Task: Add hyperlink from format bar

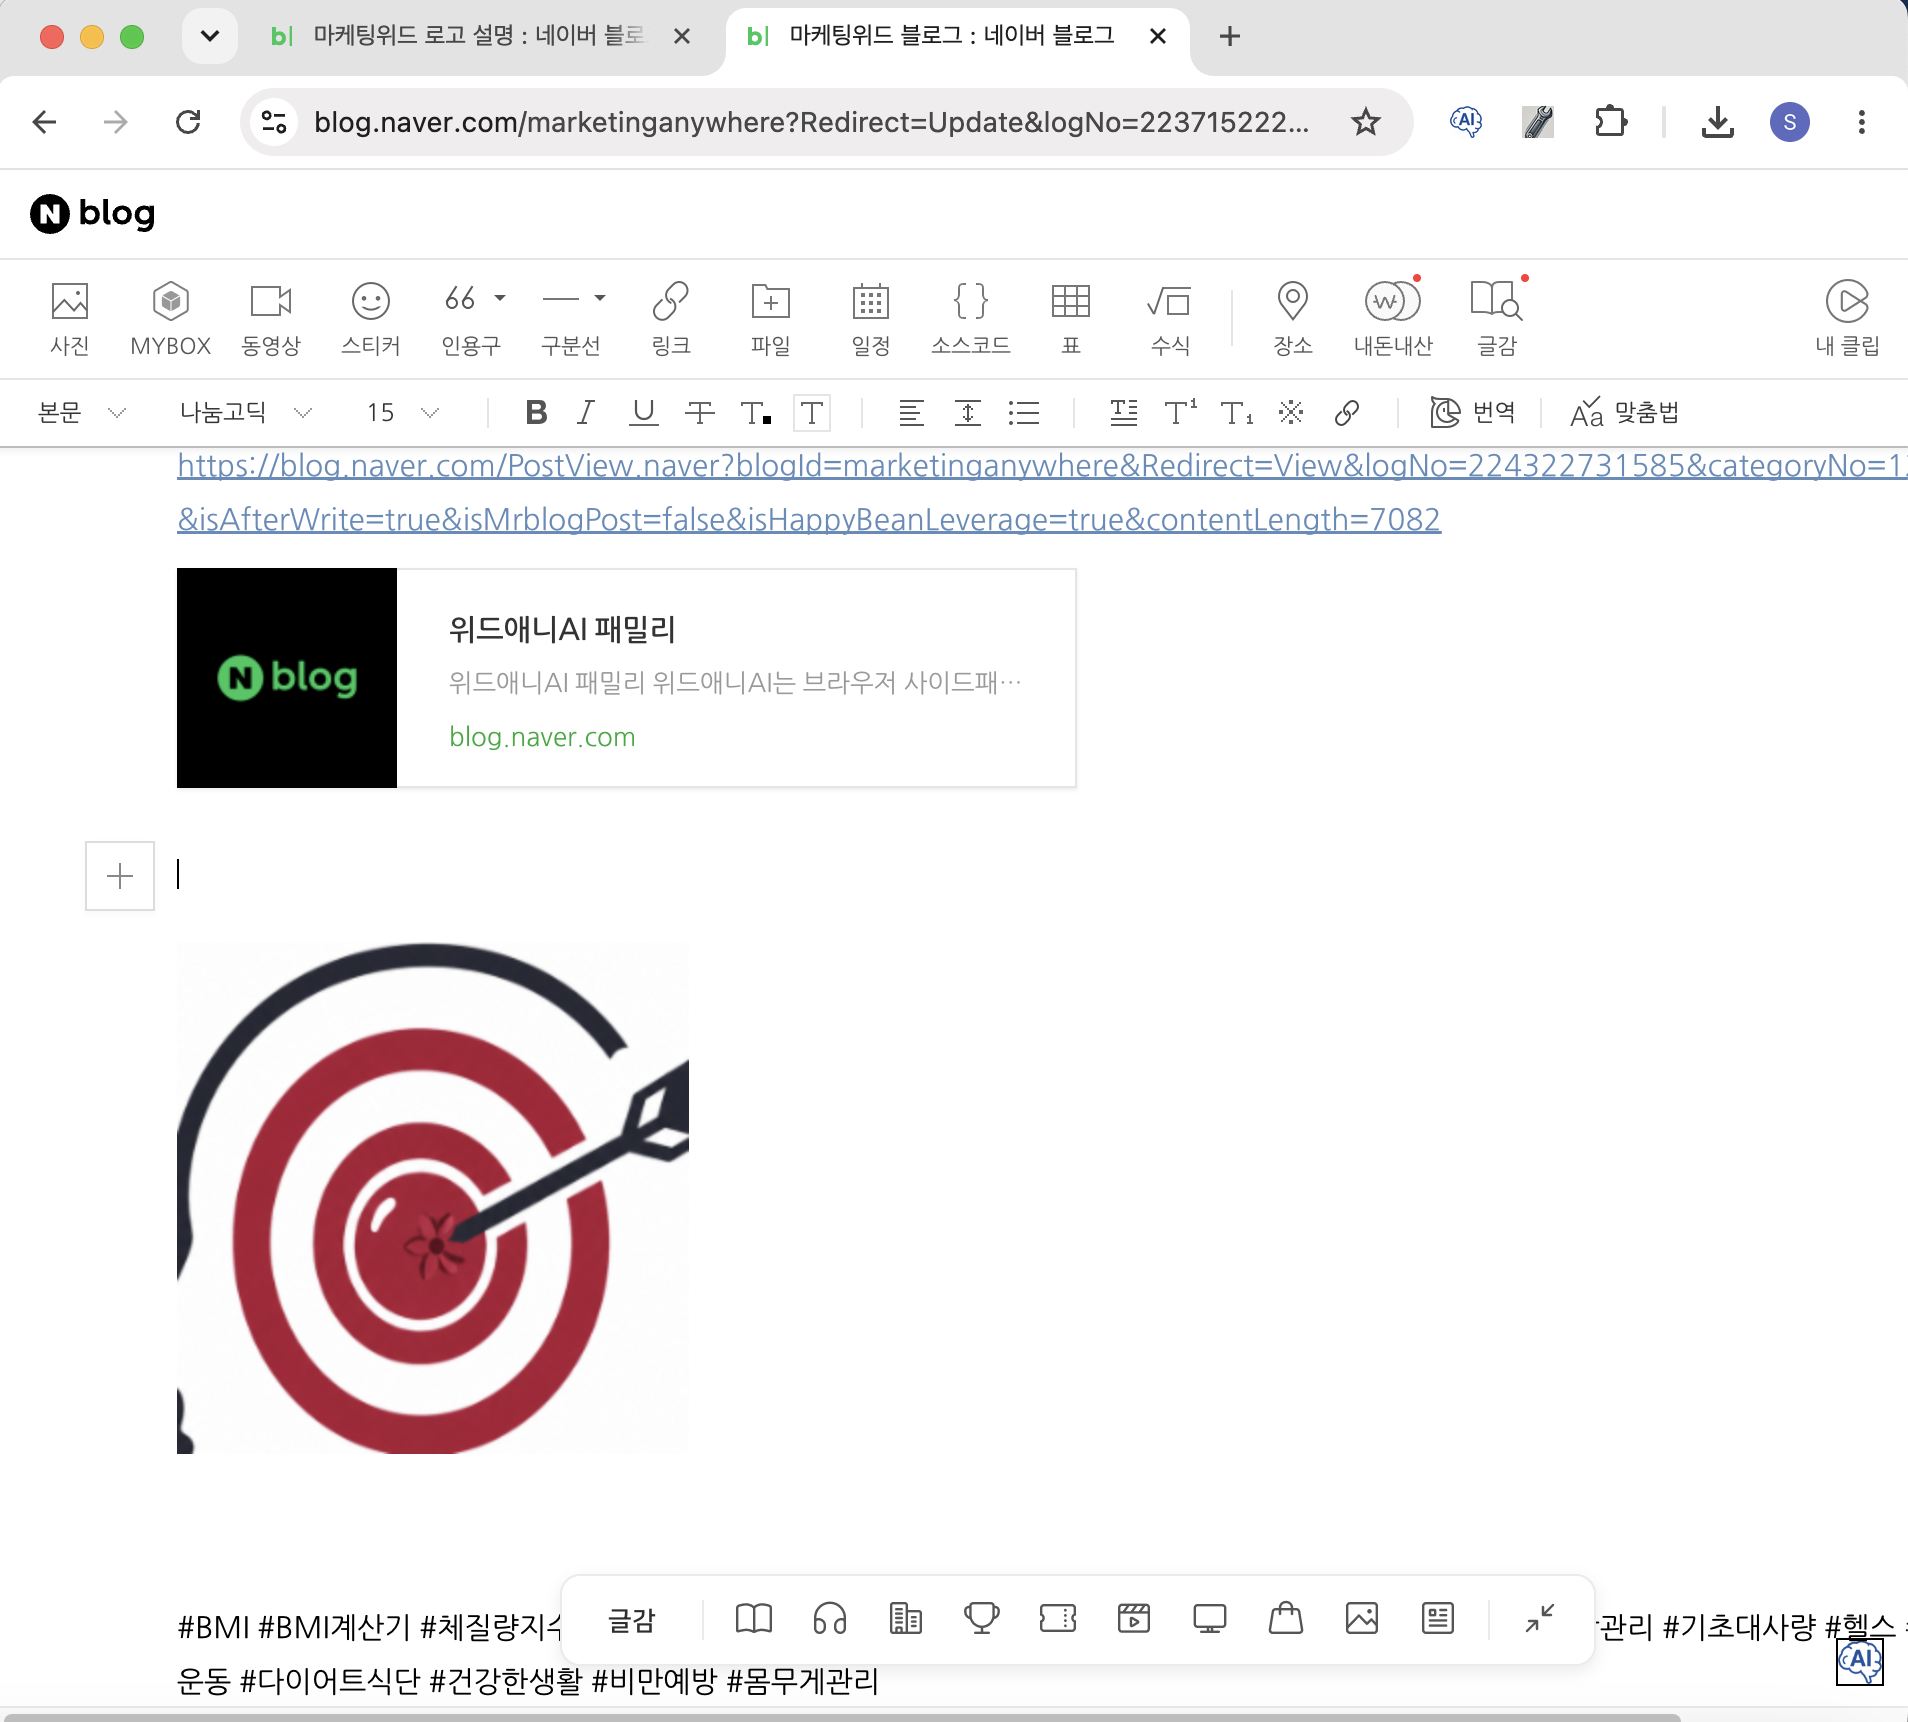Action: [x=1347, y=412]
